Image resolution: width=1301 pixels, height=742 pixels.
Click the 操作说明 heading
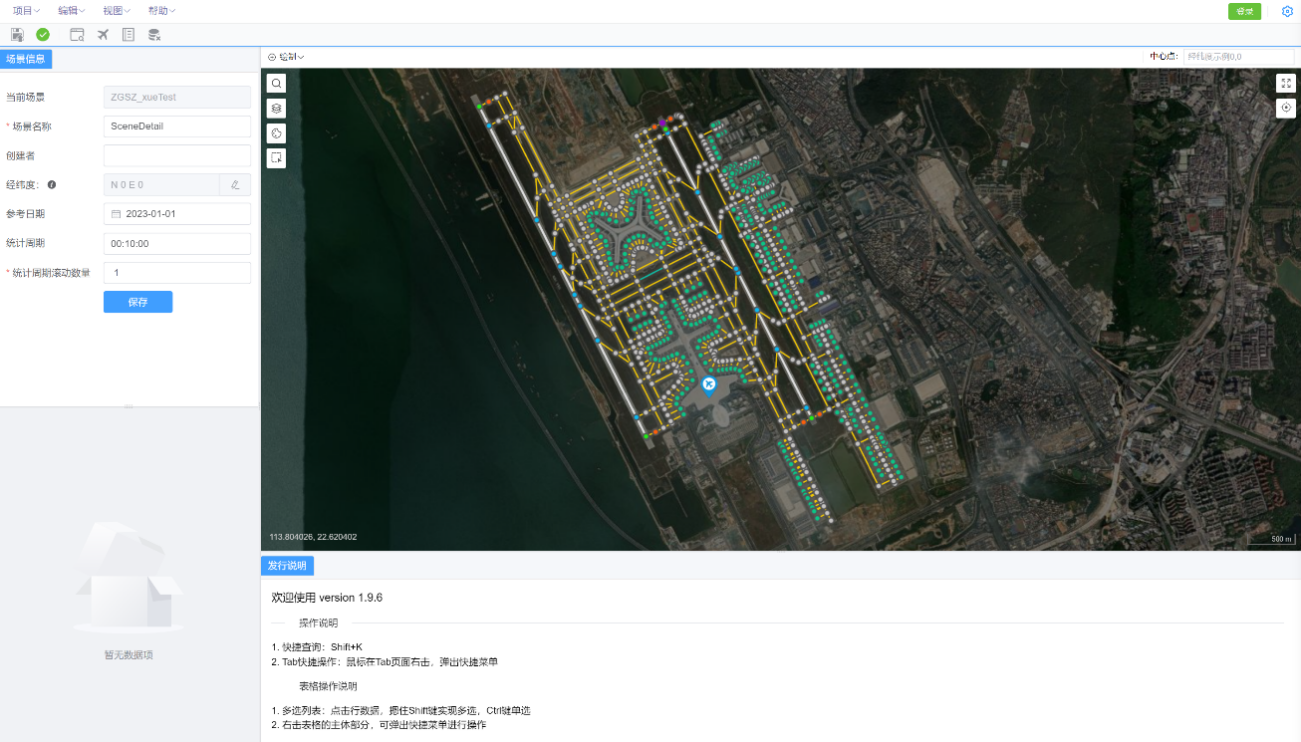[x=318, y=623]
